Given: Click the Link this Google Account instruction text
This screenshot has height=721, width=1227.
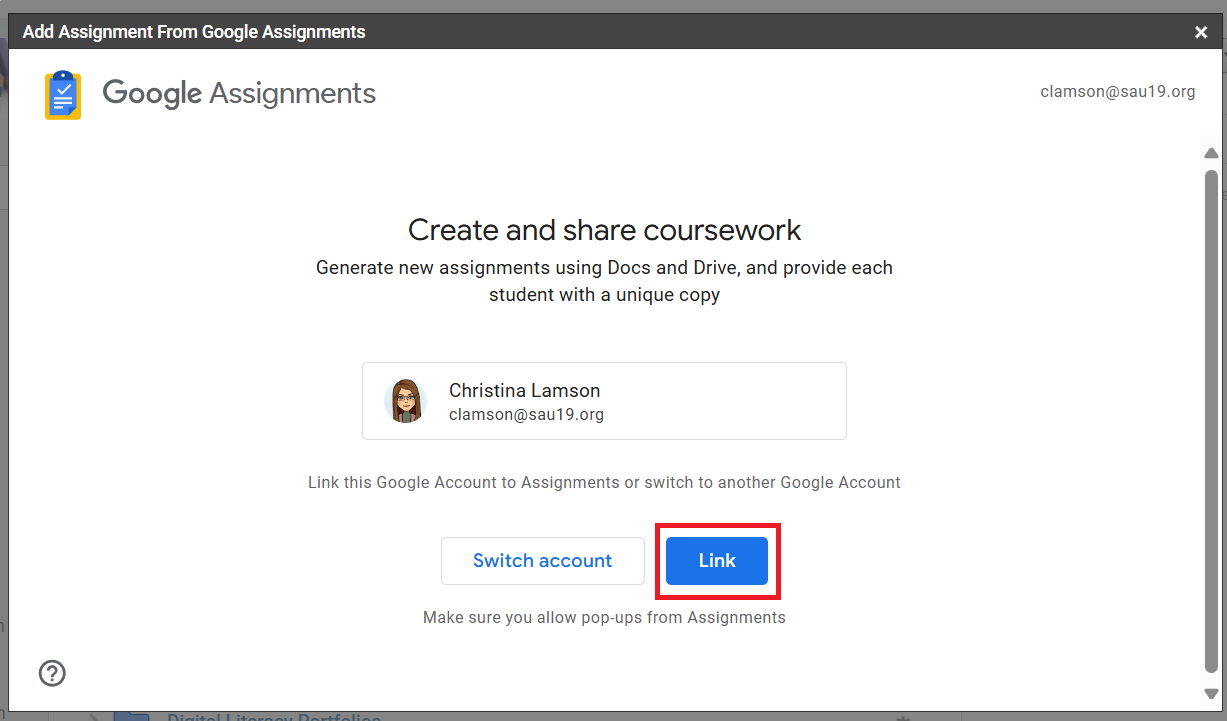Looking at the screenshot, I should coord(604,483).
